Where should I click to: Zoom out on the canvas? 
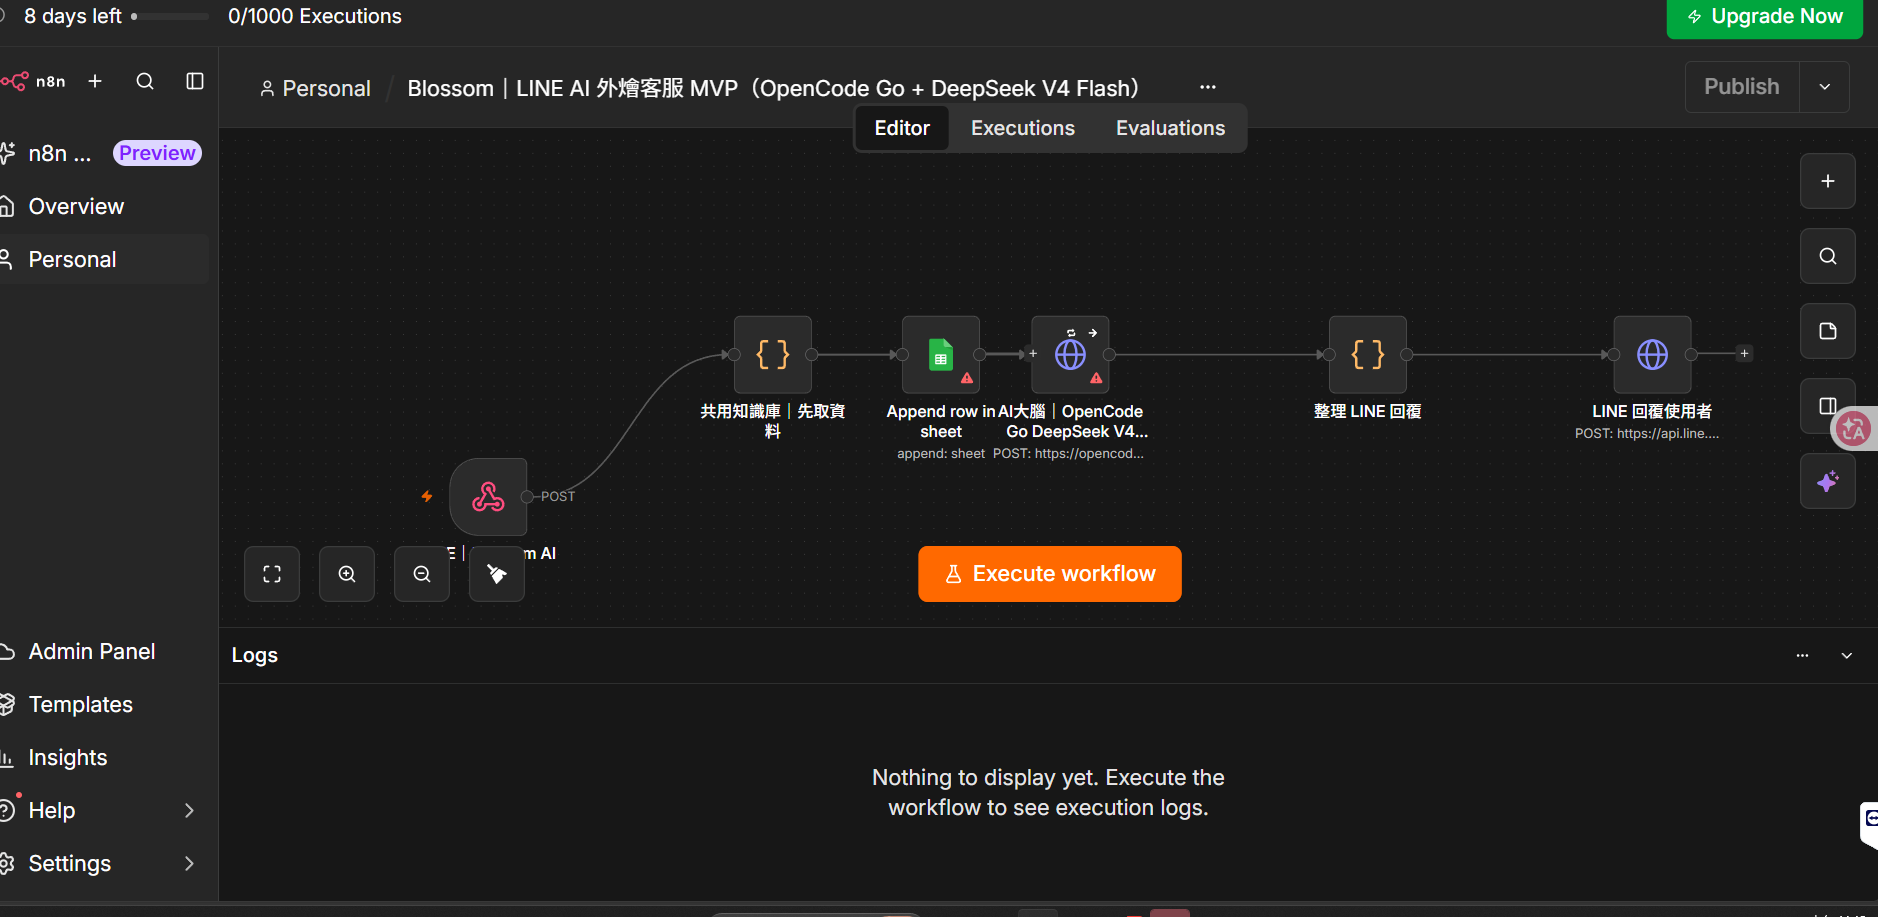tap(422, 574)
